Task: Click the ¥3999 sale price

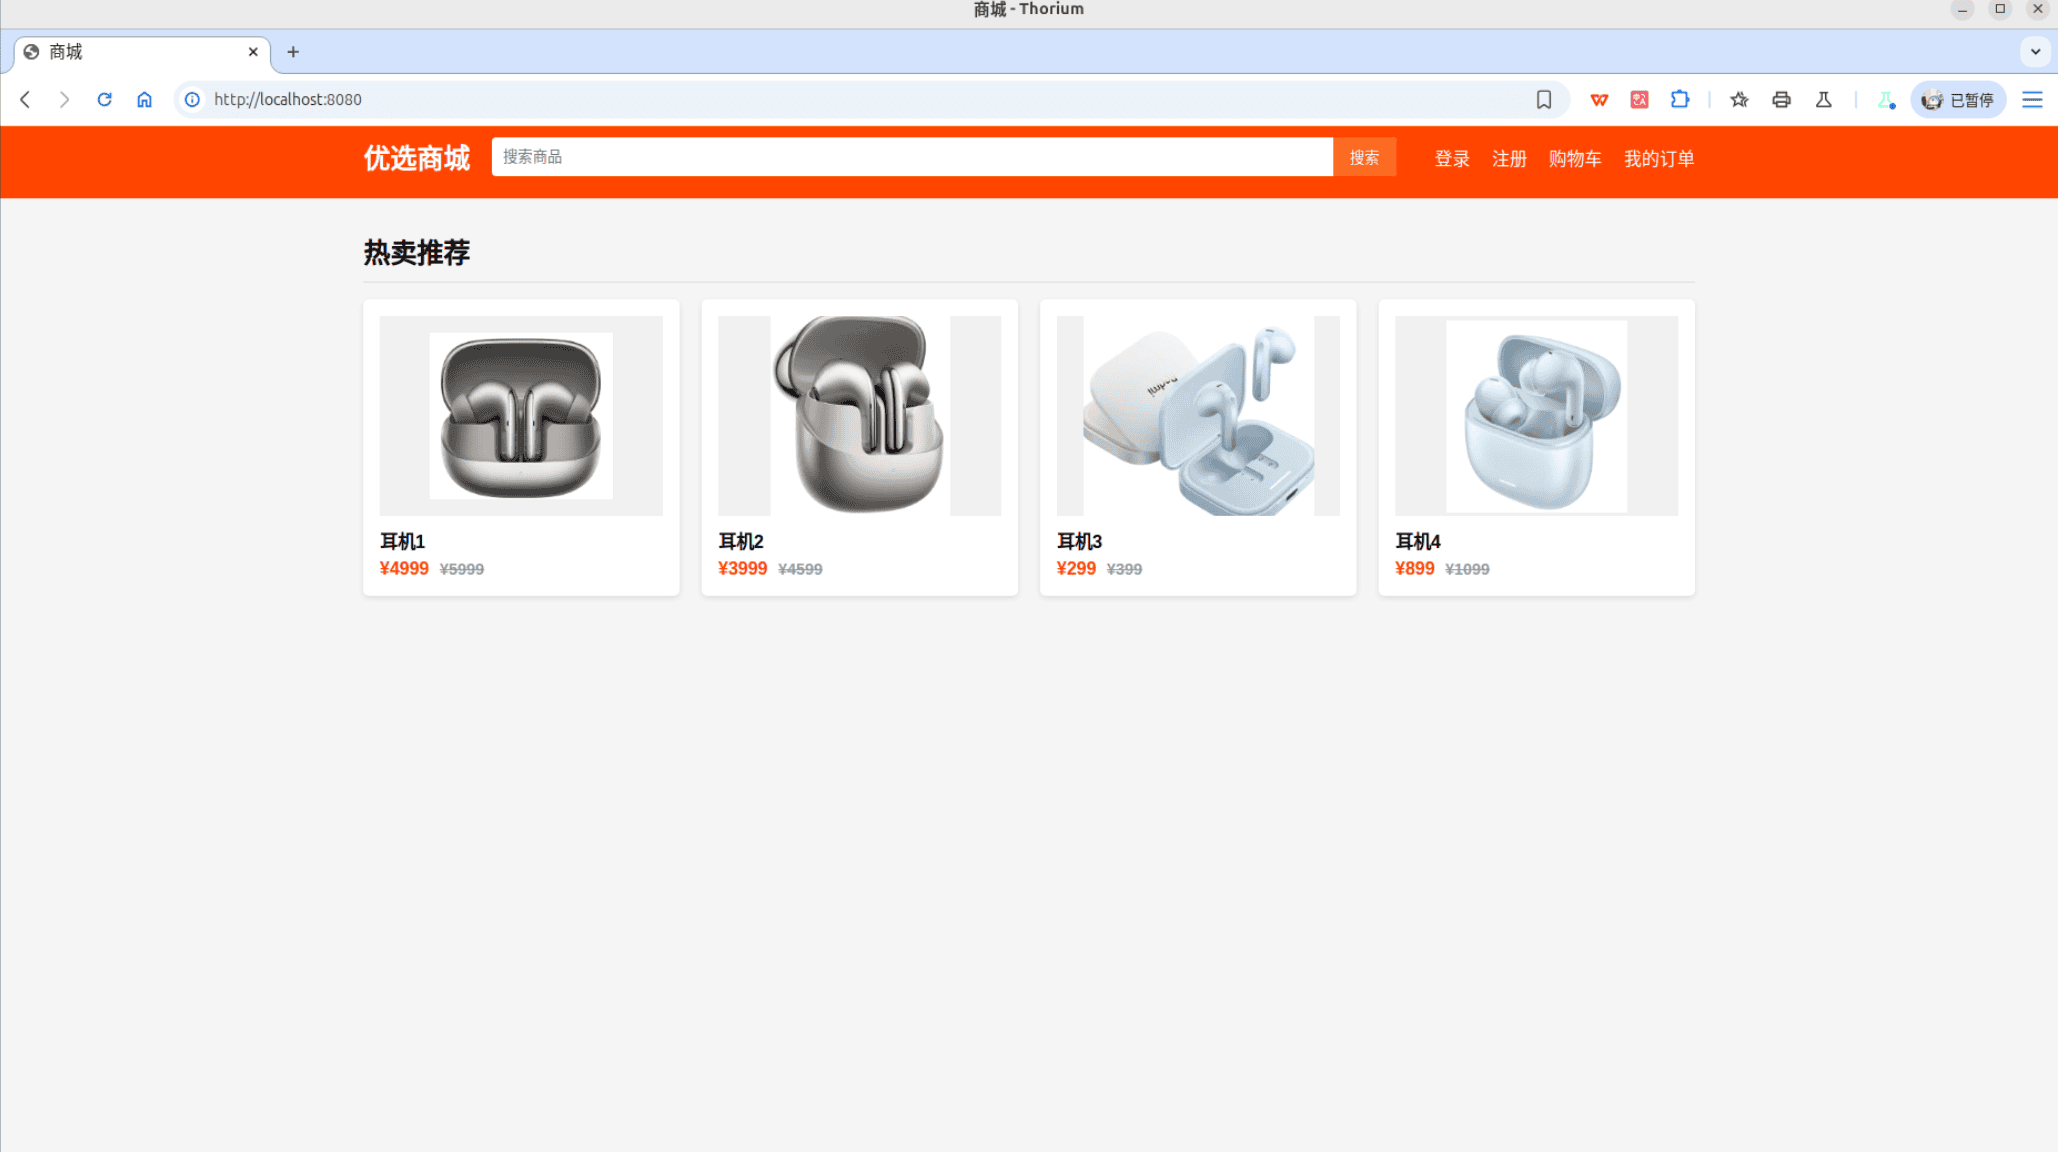Action: [743, 568]
